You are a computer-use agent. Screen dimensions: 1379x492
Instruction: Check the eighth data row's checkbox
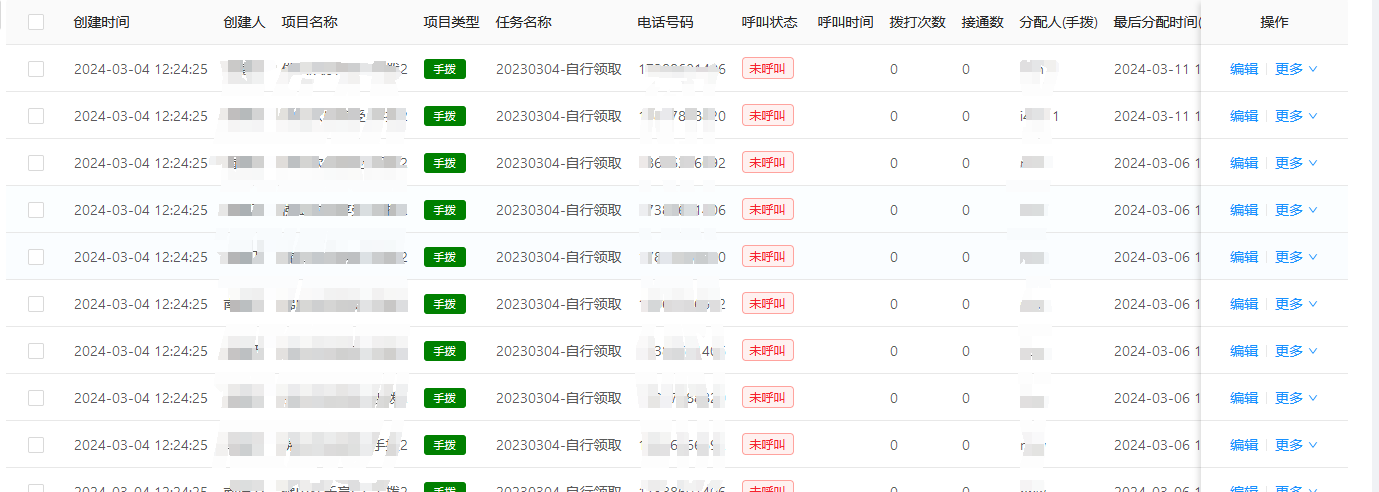[36, 398]
